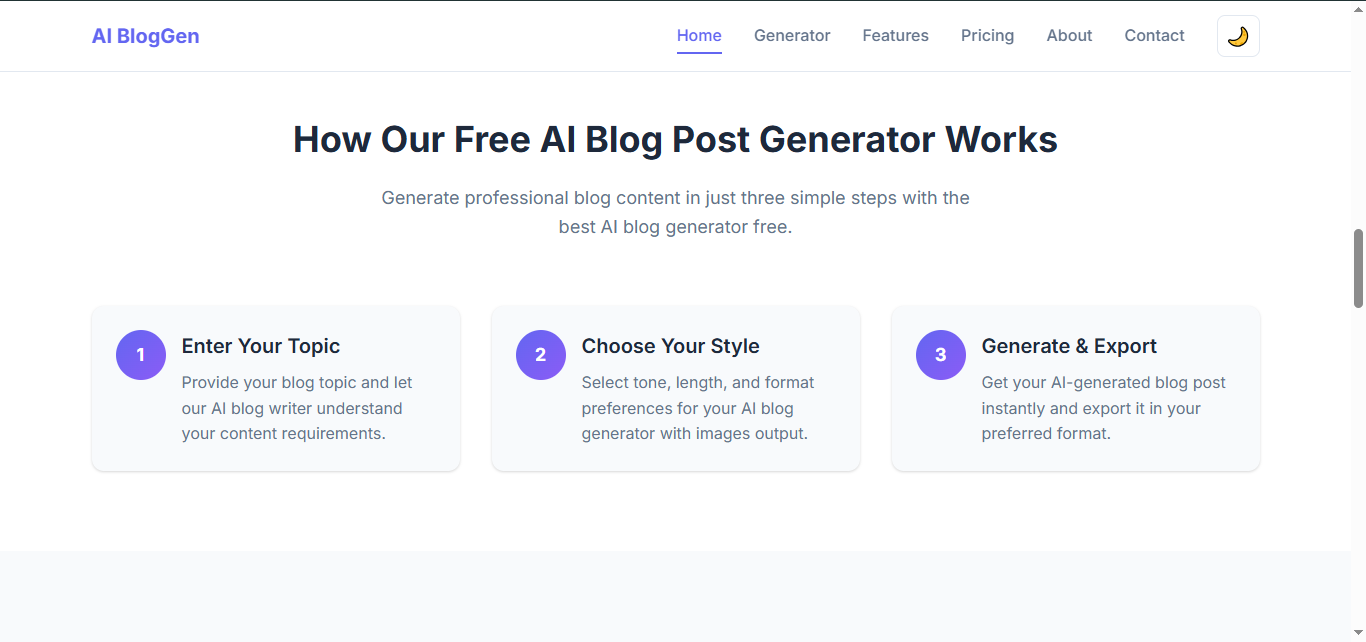This screenshot has width=1366, height=642.
Task: Click the main heading about how the generator works
Action: tap(675, 139)
